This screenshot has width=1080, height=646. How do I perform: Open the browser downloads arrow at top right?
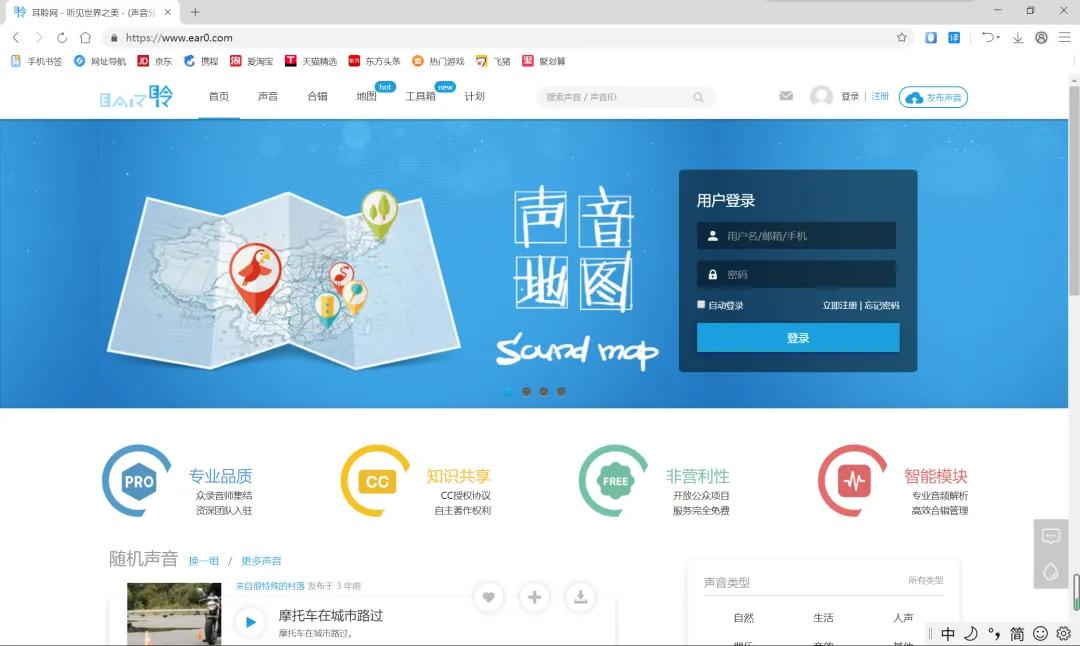coord(1017,37)
